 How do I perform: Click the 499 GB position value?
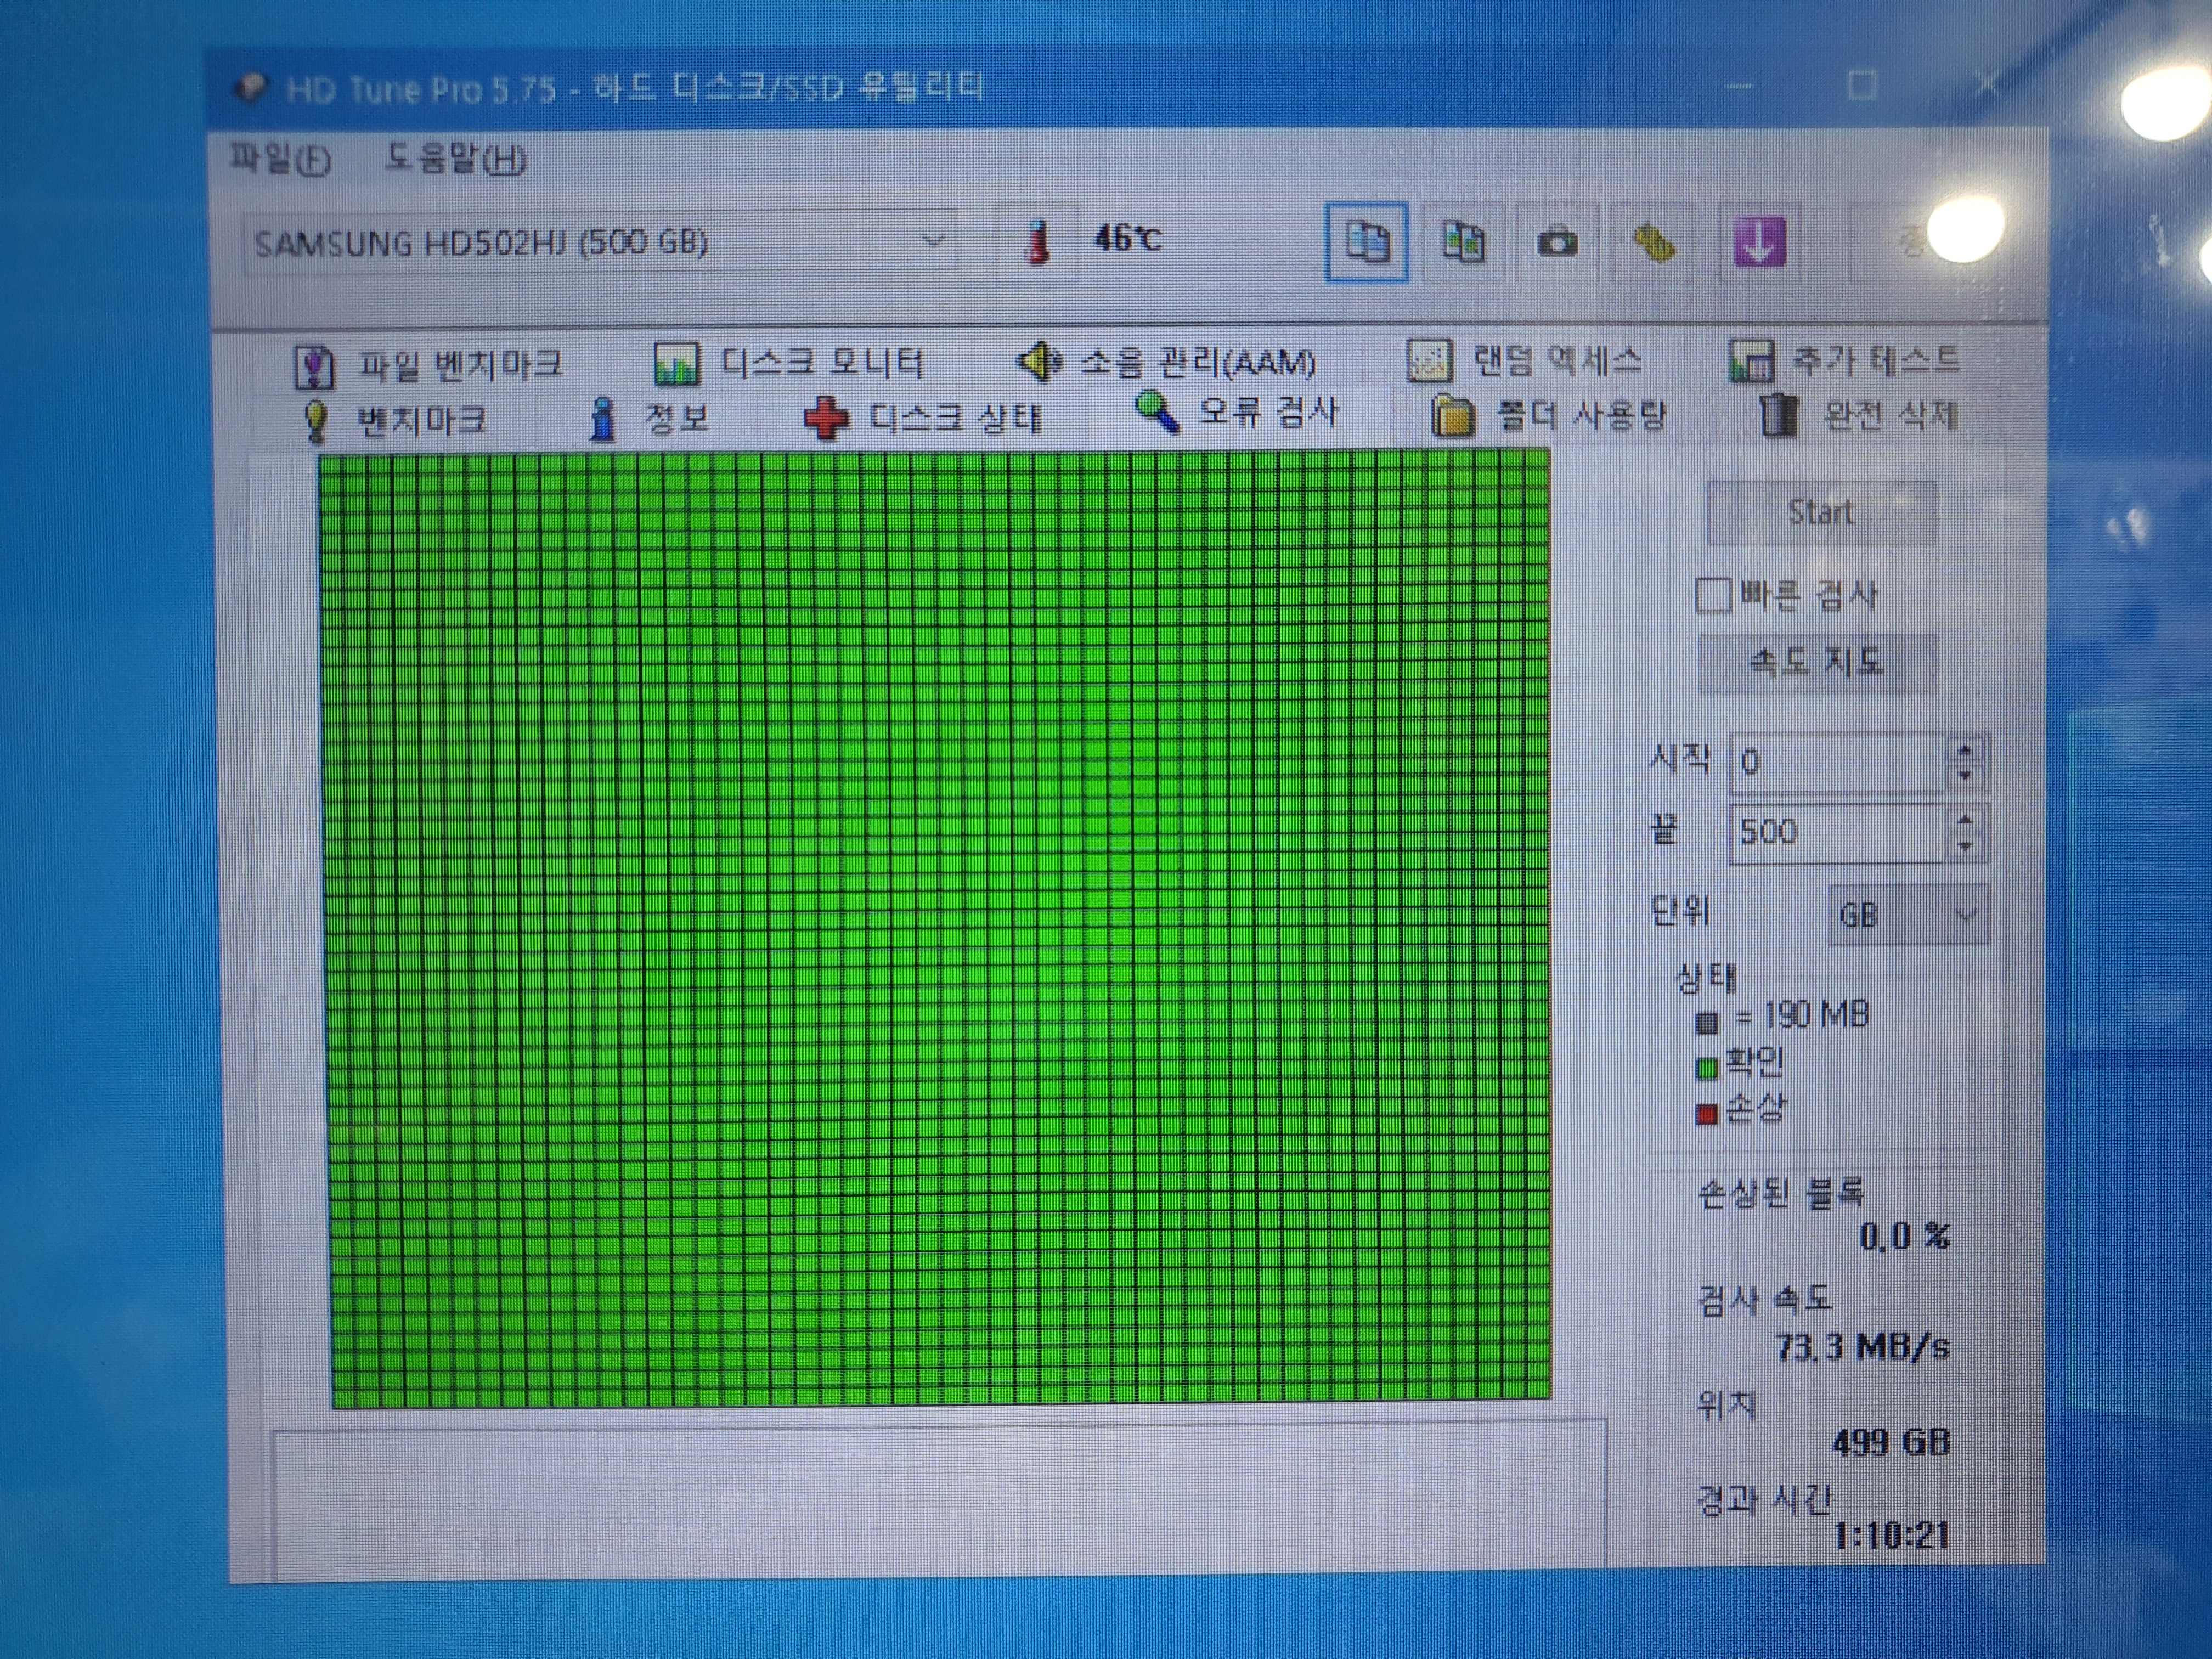(1890, 1441)
